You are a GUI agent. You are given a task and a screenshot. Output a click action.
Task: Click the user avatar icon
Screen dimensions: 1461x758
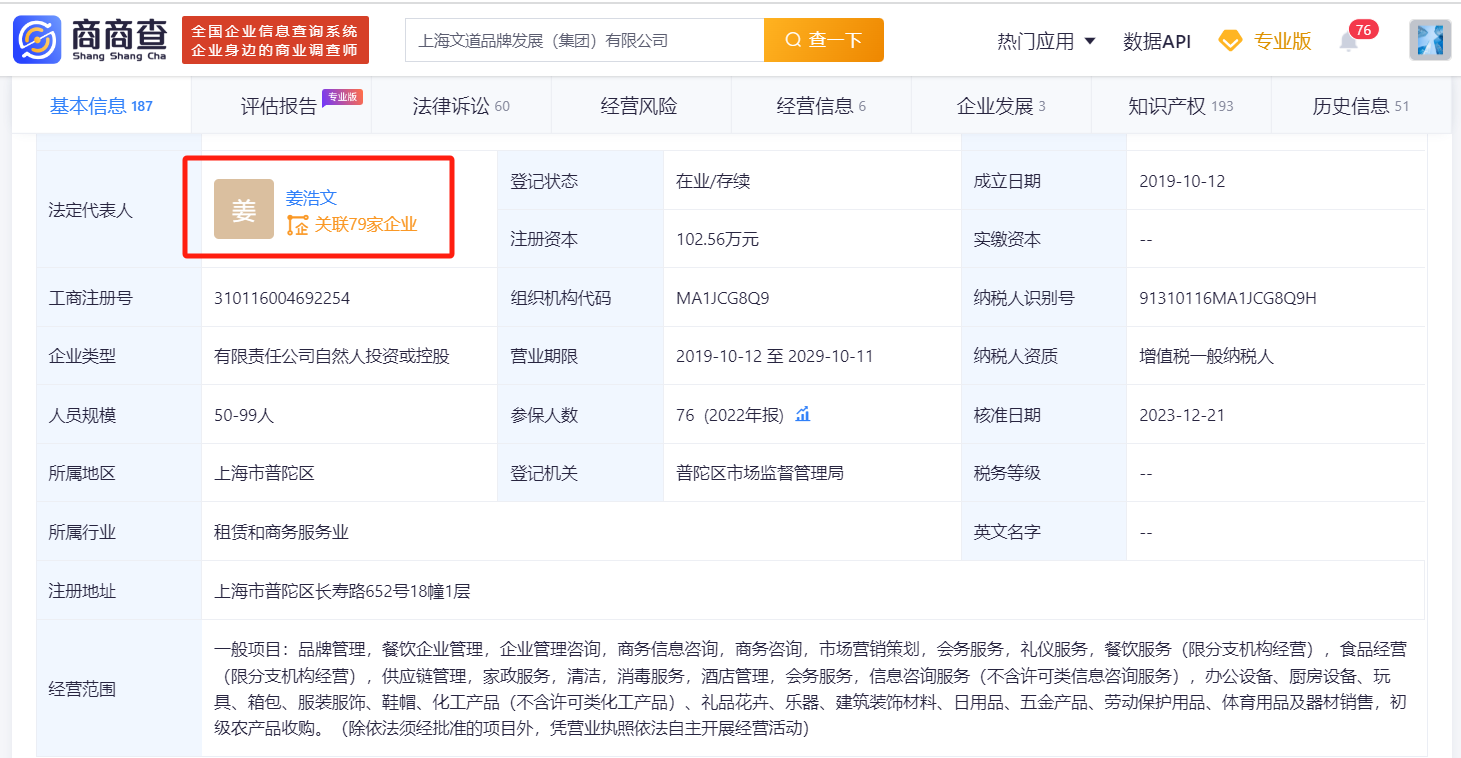pos(1430,40)
